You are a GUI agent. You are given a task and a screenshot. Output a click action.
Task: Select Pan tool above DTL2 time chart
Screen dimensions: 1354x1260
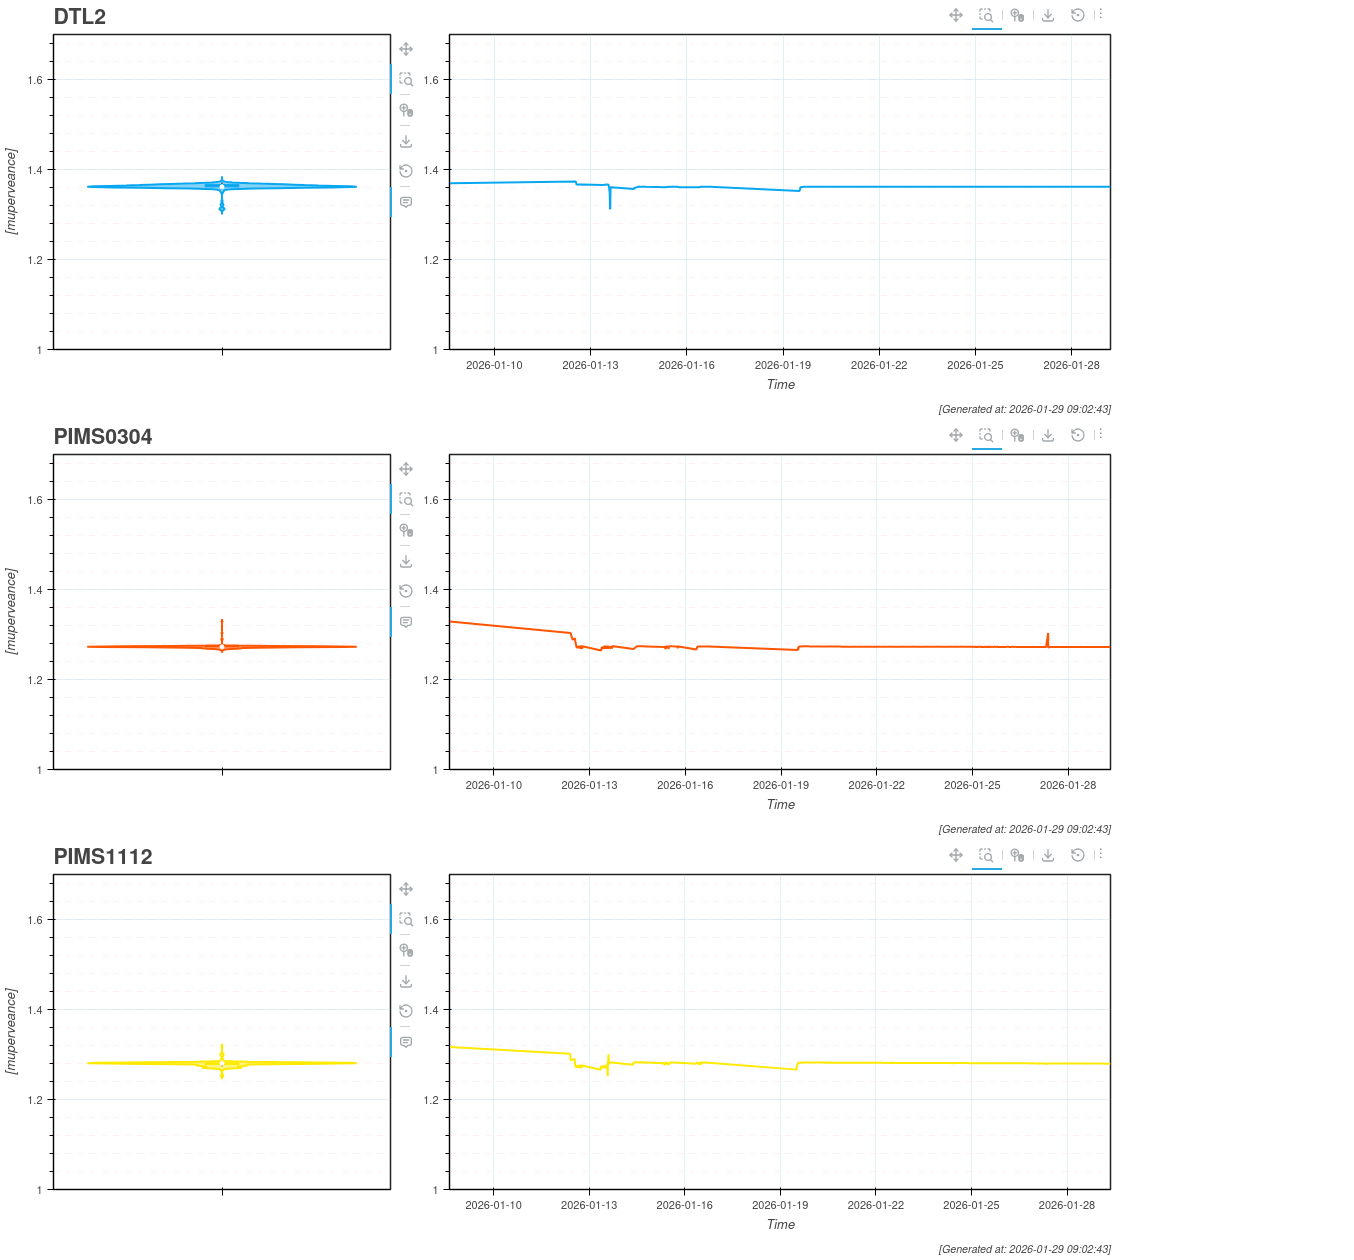coord(956,15)
